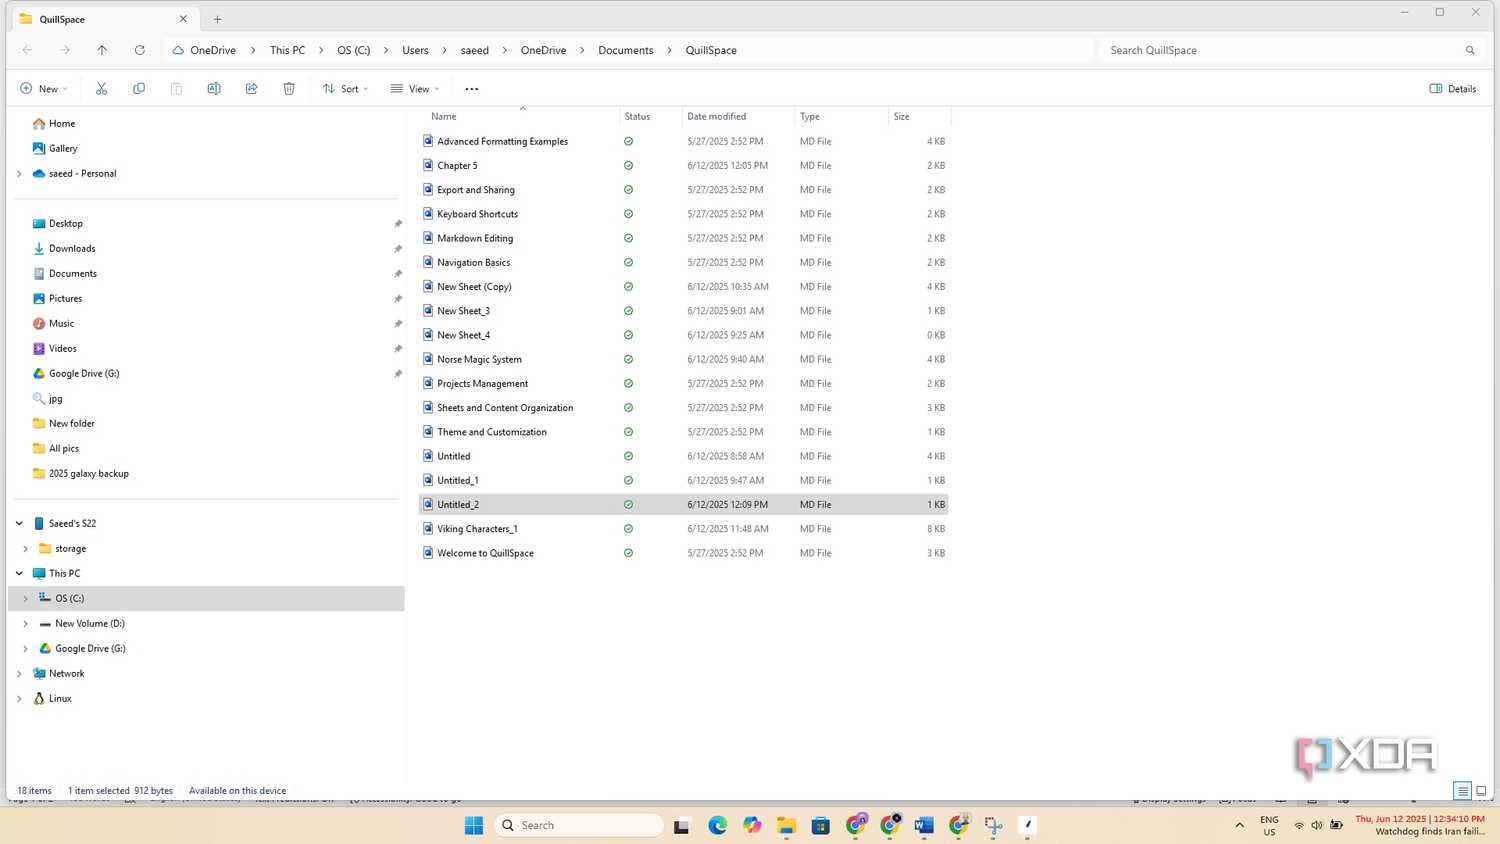Expand the storage folder node
Viewport: 1500px width, 844px height.
point(26,549)
